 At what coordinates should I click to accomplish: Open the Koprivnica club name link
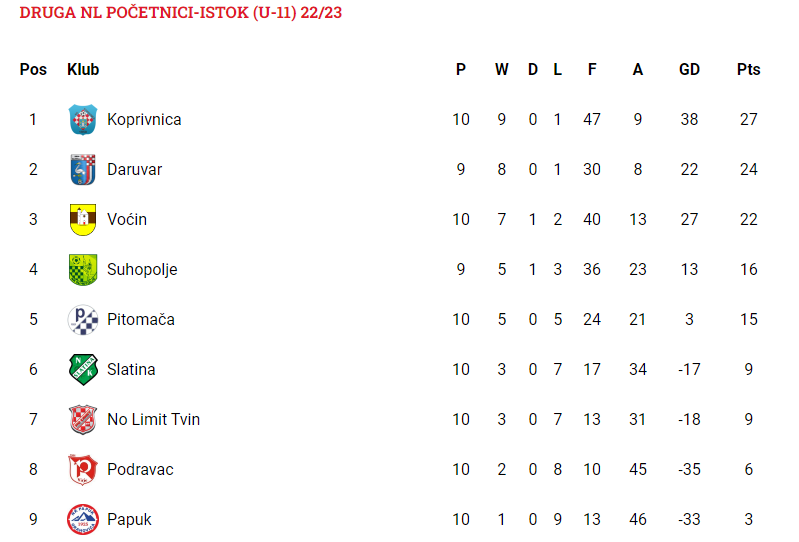point(144,120)
